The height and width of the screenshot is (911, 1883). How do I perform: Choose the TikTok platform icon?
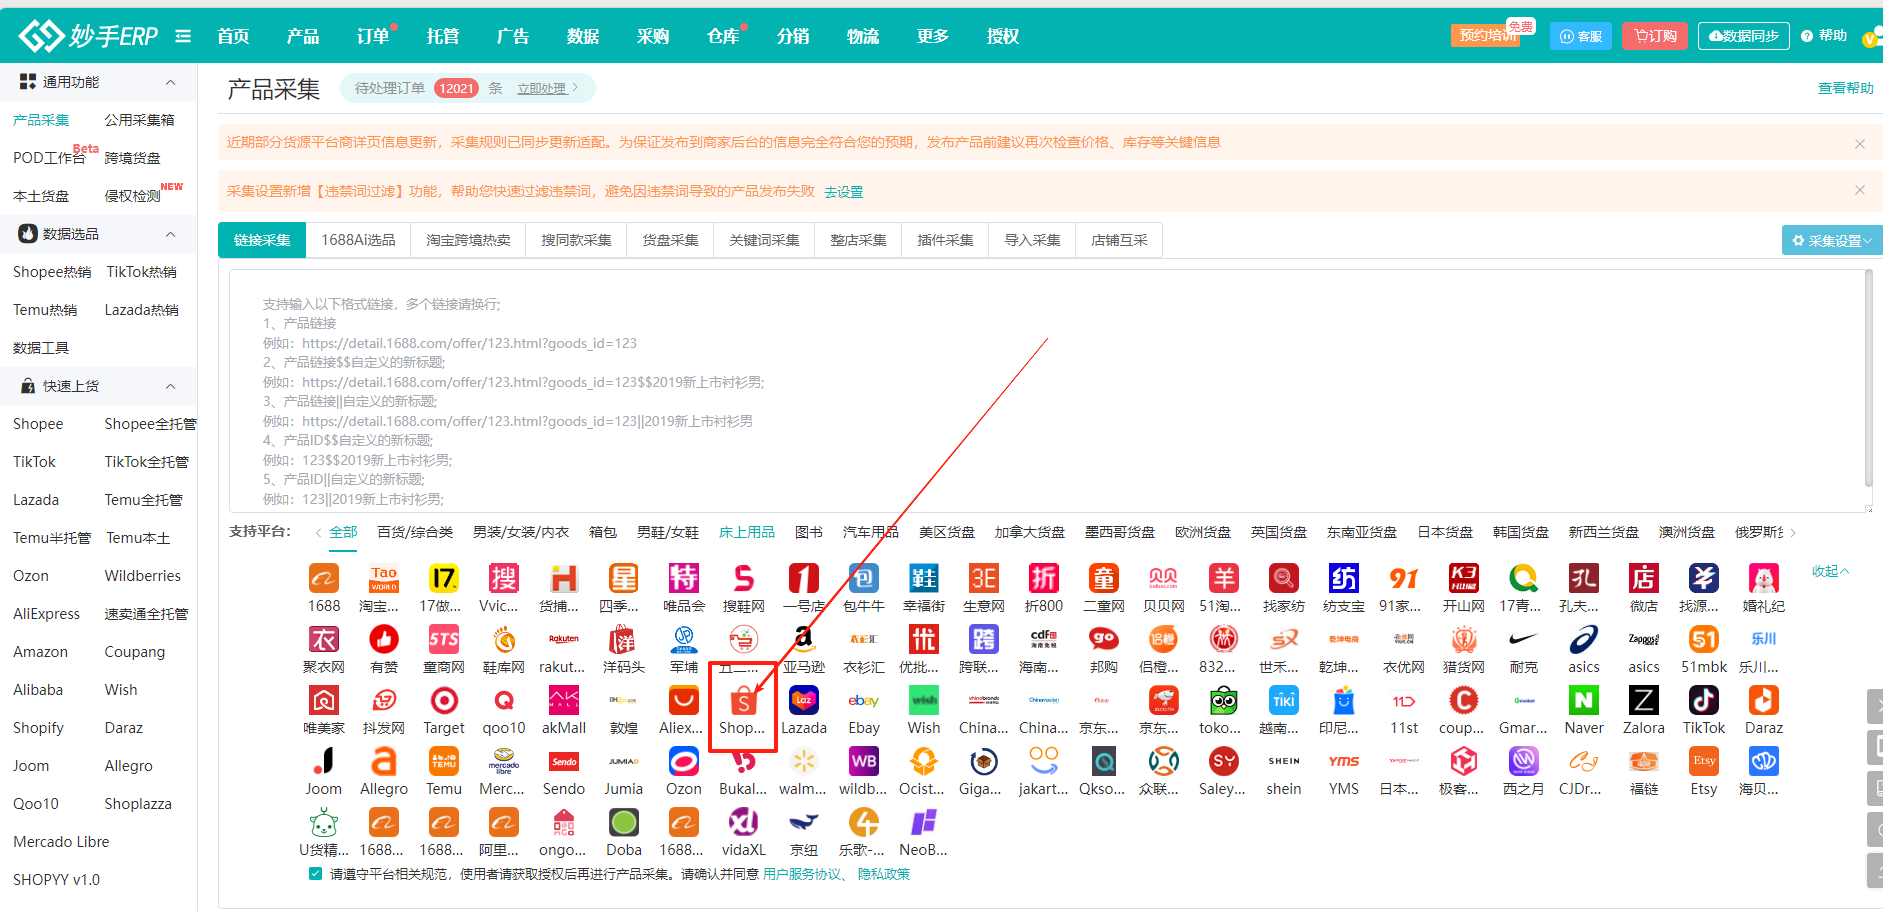(x=1703, y=702)
